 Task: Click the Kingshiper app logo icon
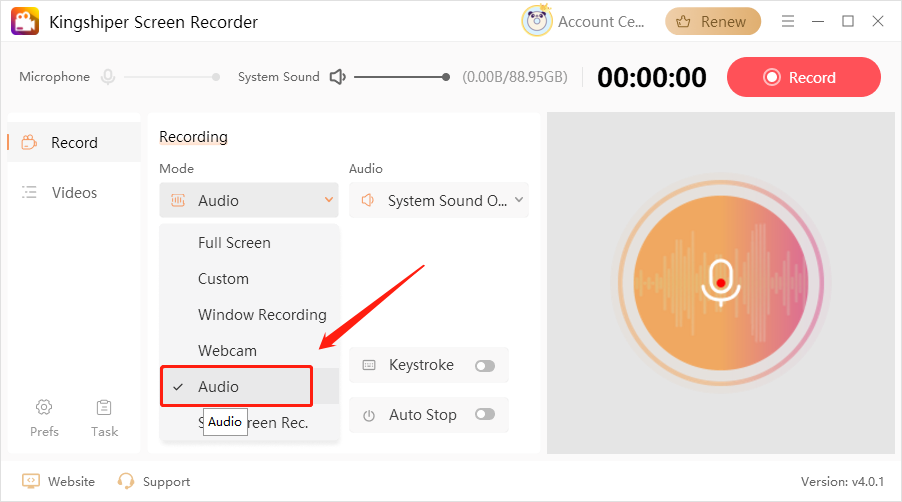pyautogui.click(x=25, y=21)
